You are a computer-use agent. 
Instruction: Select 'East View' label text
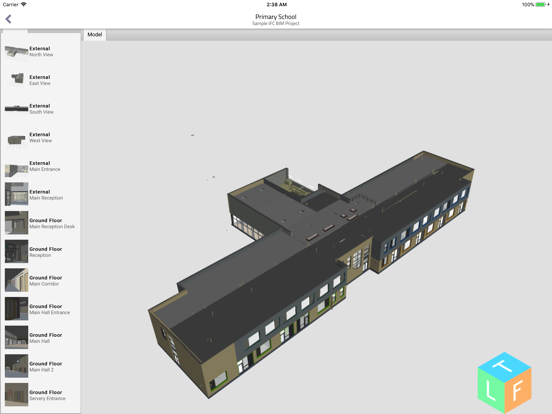click(40, 83)
